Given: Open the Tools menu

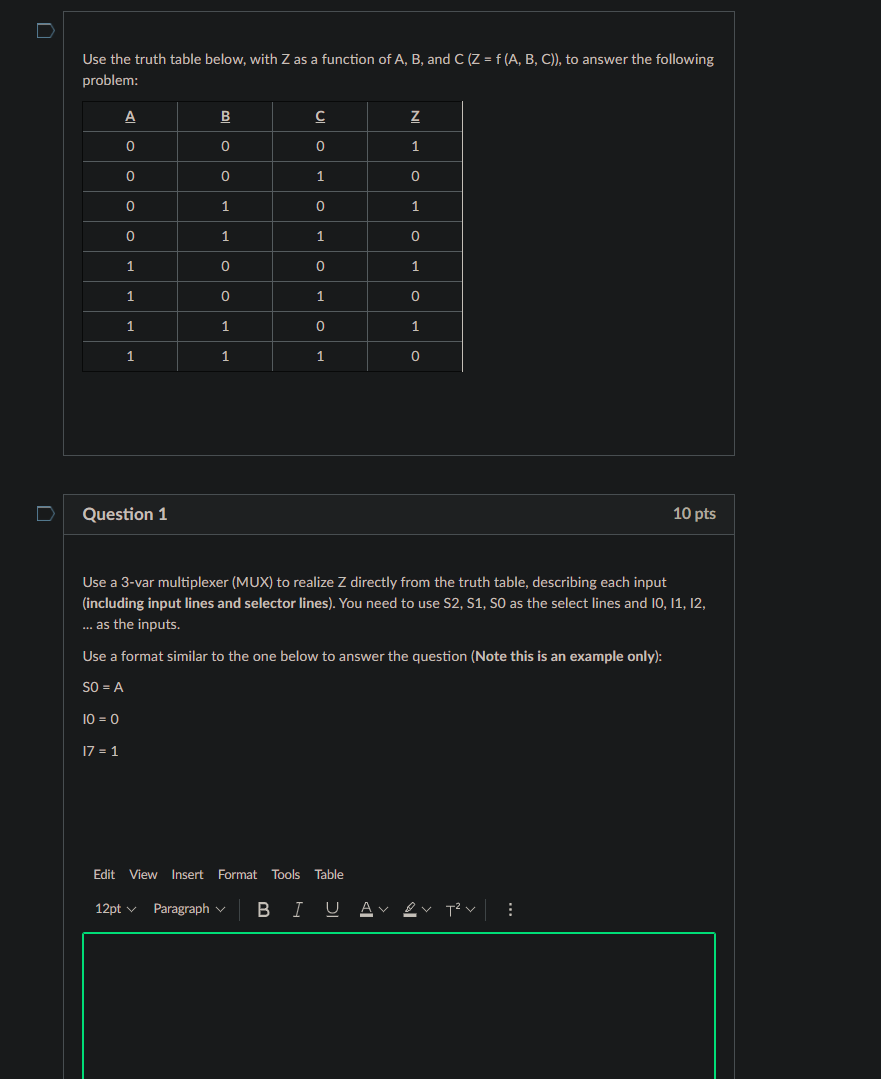Looking at the screenshot, I should point(285,874).
